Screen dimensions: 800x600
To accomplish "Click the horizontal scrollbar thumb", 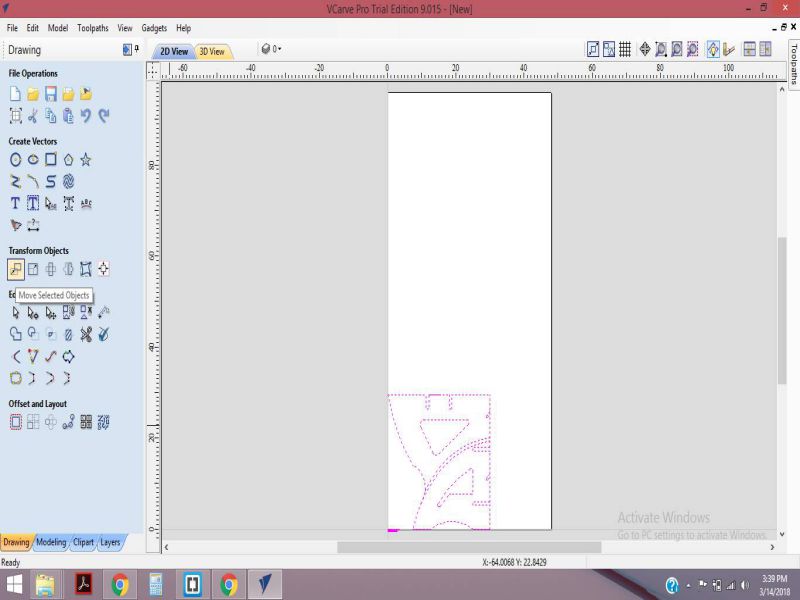I will (x=469, y=547).
